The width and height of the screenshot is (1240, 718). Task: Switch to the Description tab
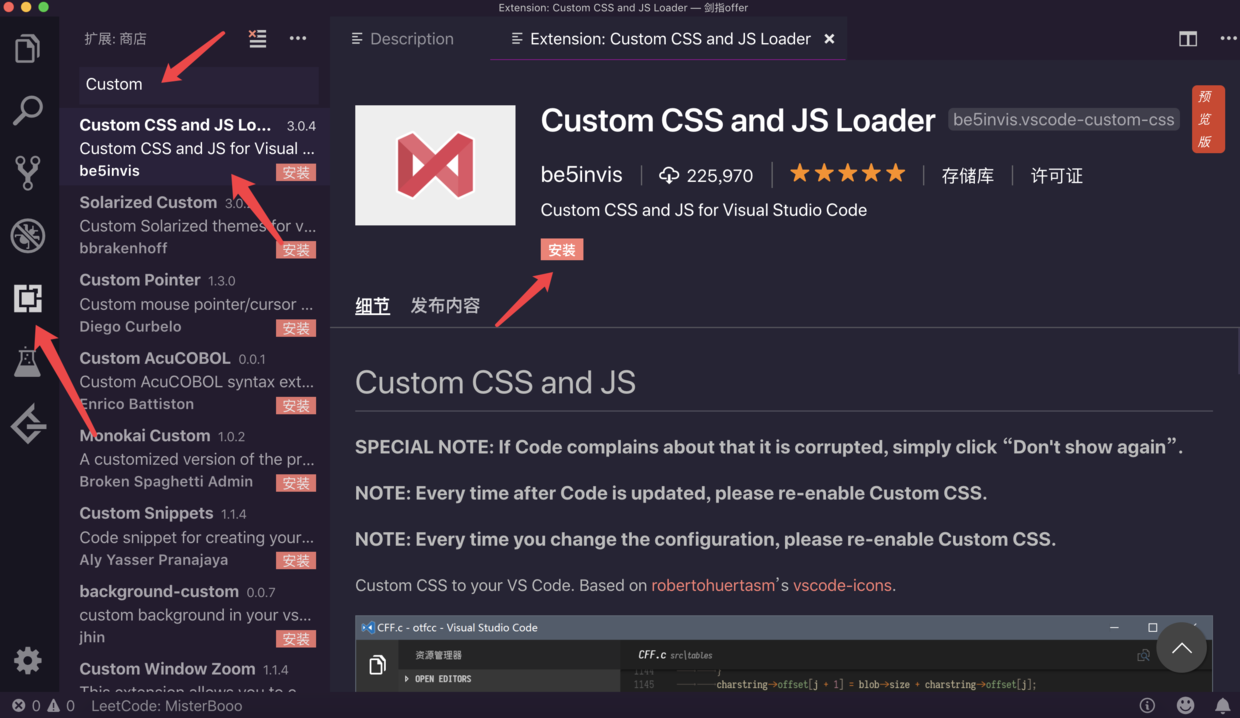point(402,39)
